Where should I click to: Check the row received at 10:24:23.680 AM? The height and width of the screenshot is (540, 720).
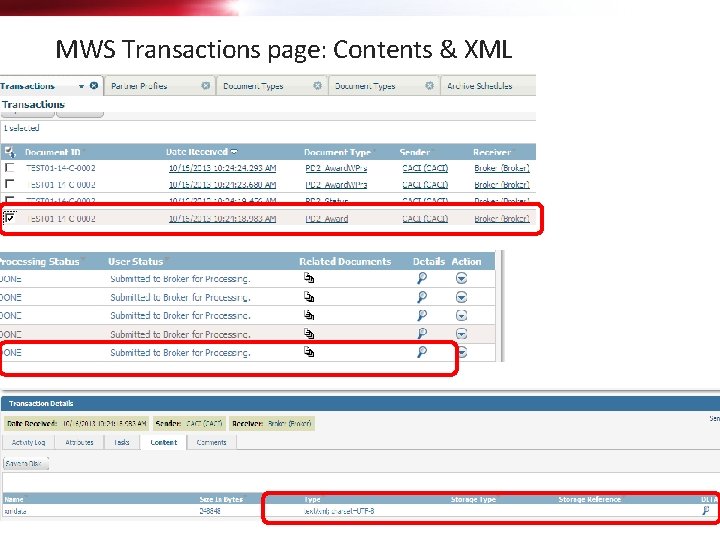[x=9, y=184]
